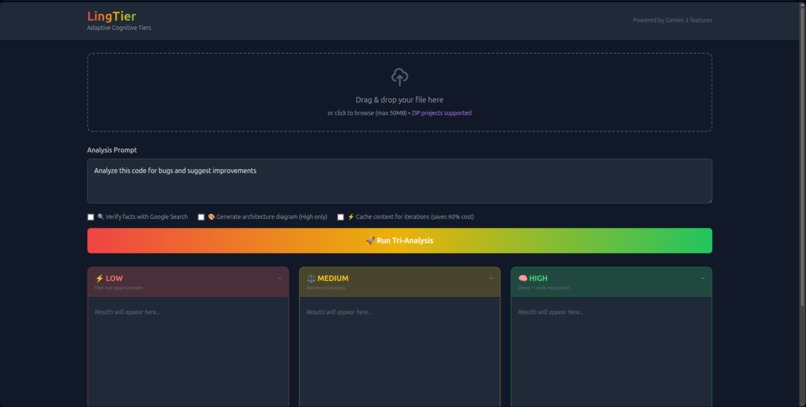The height and width of the screenshot is (407, 806).
Task: Click the LOW panel results placeholder text
Action: click(127, 312)
